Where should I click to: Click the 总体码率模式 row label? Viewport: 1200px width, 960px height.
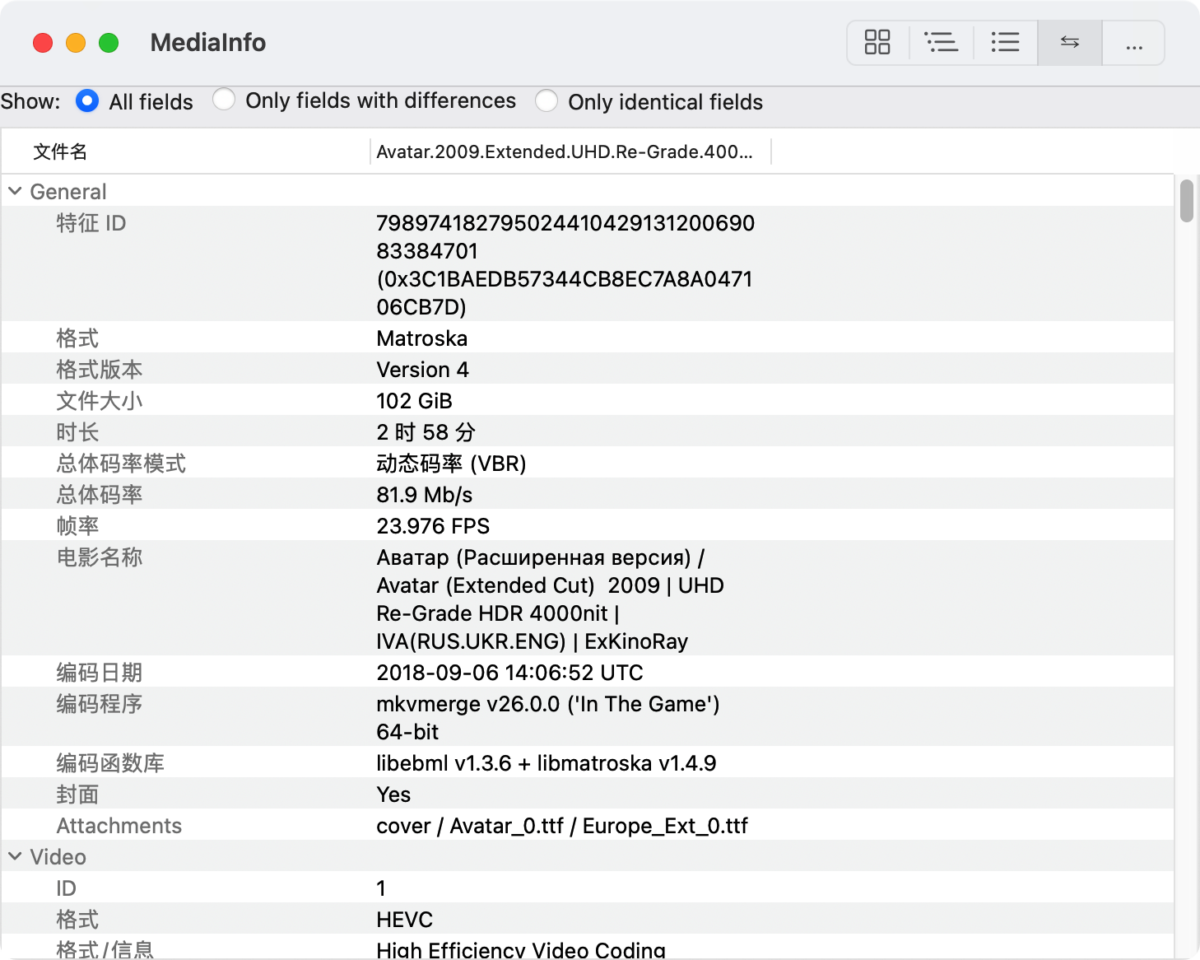click(121, 464)
